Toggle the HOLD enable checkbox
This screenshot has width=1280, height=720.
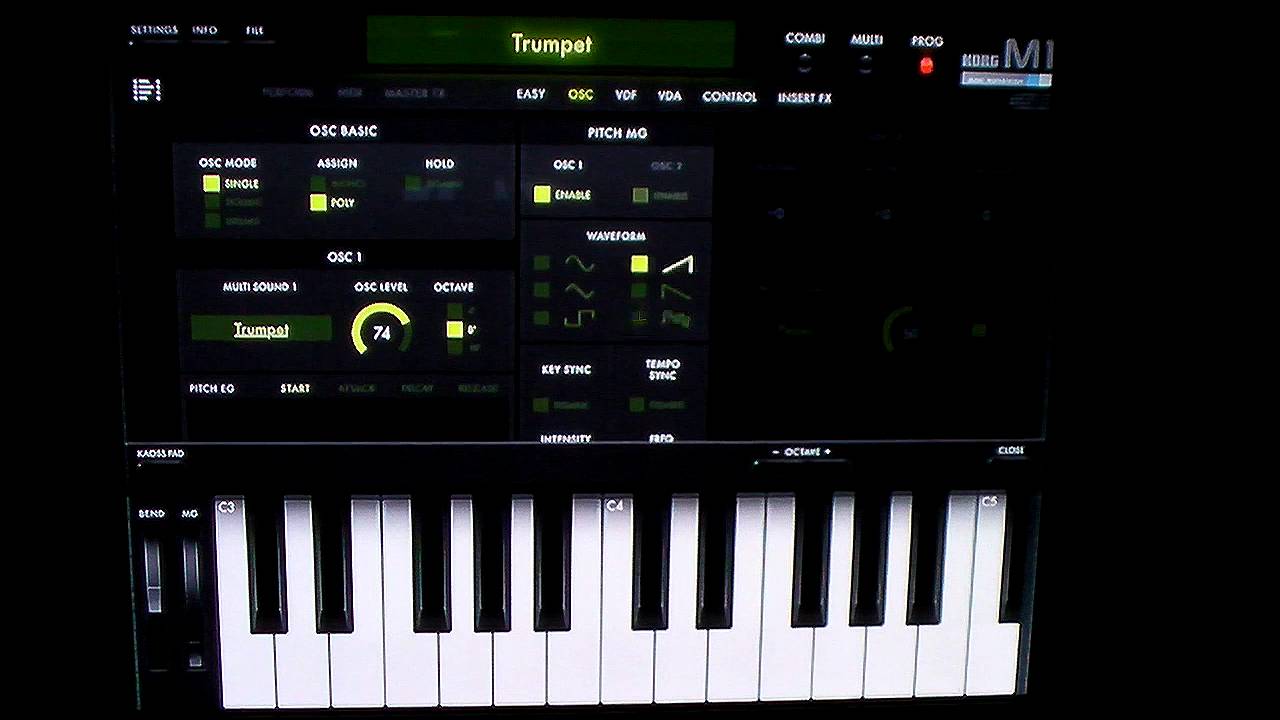(413, 184)
